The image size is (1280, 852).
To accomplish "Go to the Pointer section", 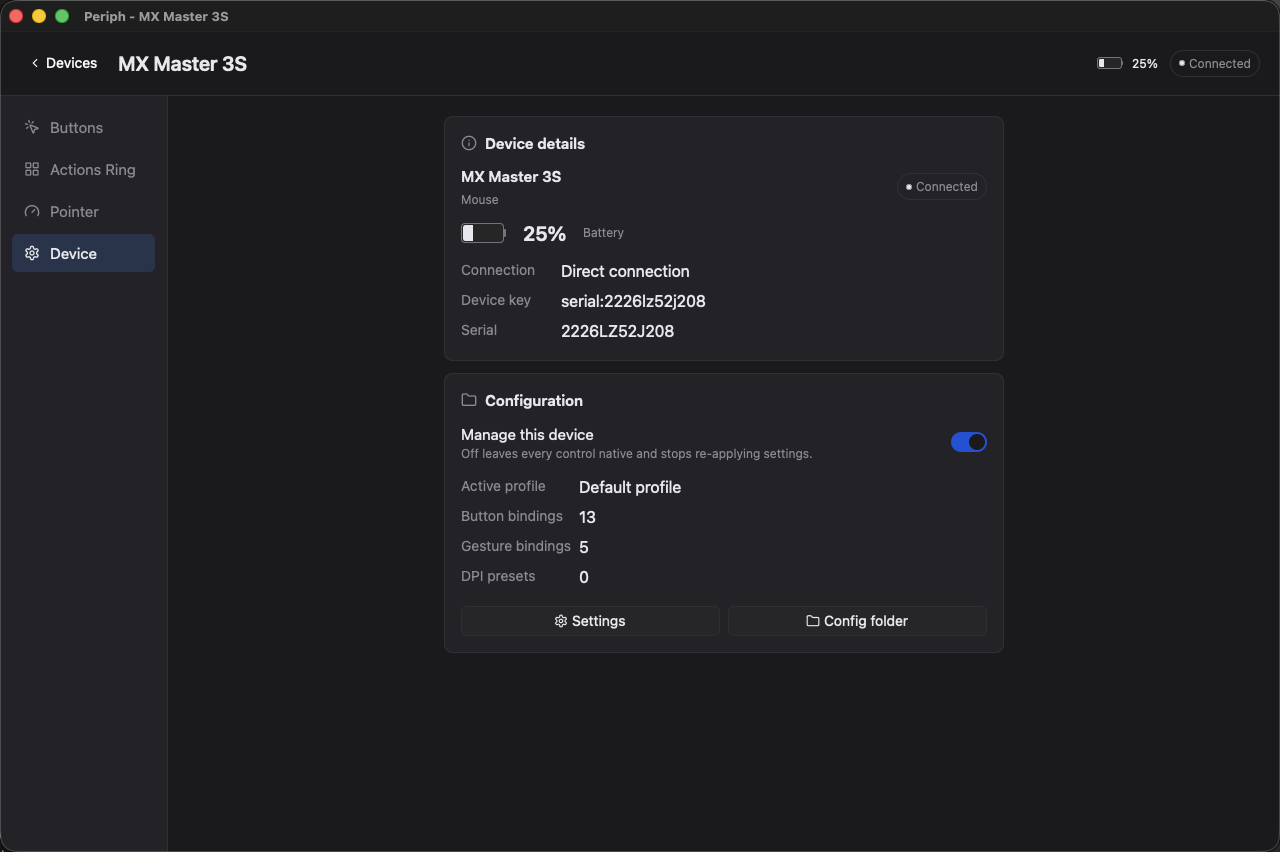I will click(83, 212).
